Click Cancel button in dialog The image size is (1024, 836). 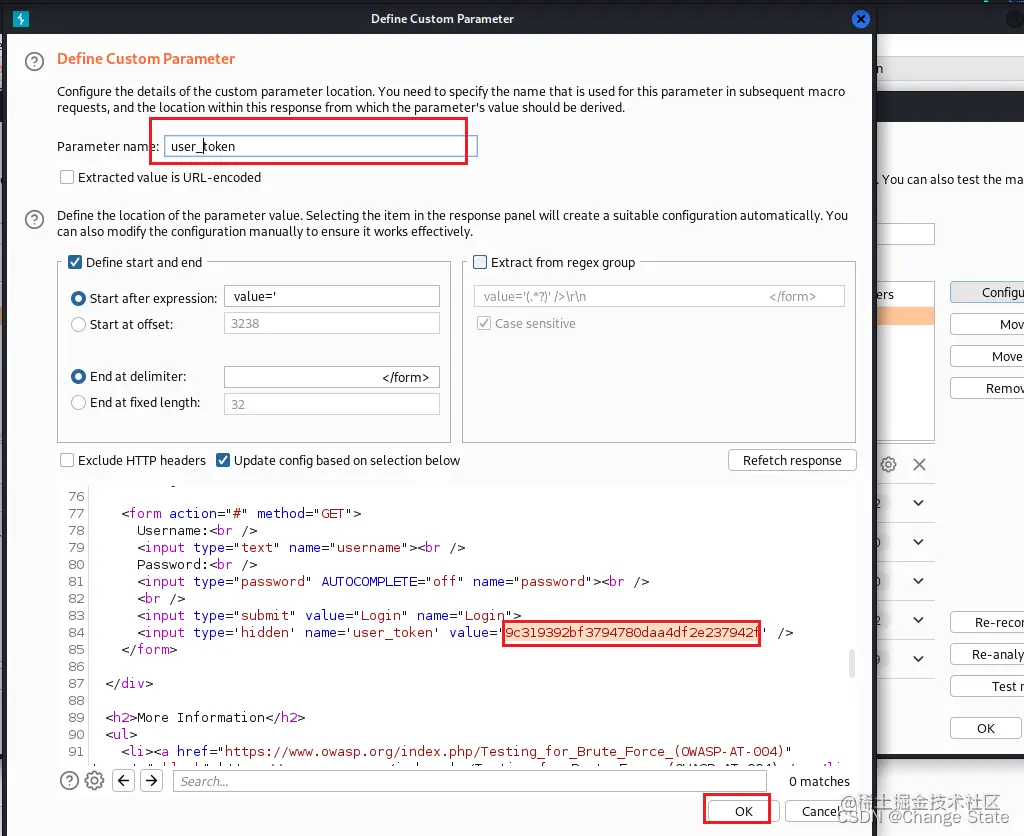coord(821,811)
